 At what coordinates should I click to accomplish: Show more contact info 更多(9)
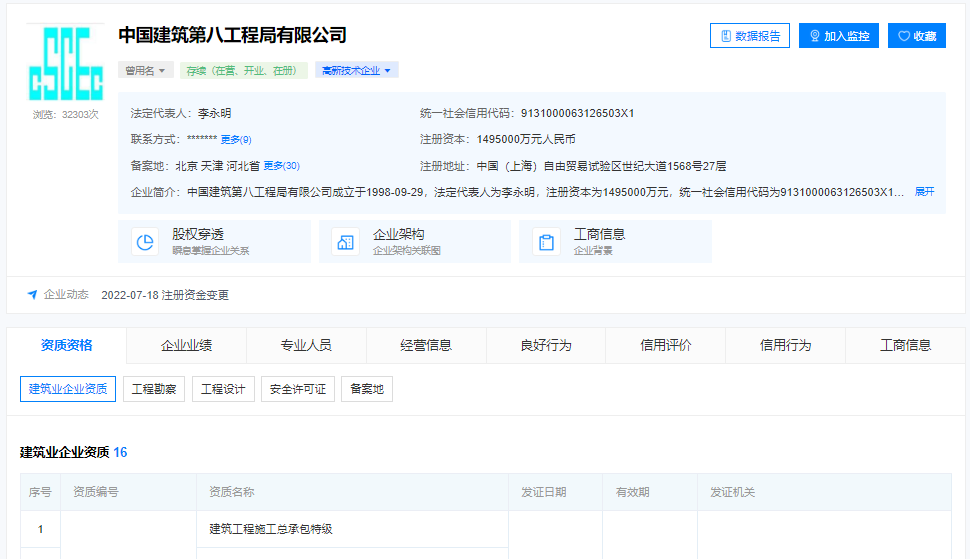[236, 139]
